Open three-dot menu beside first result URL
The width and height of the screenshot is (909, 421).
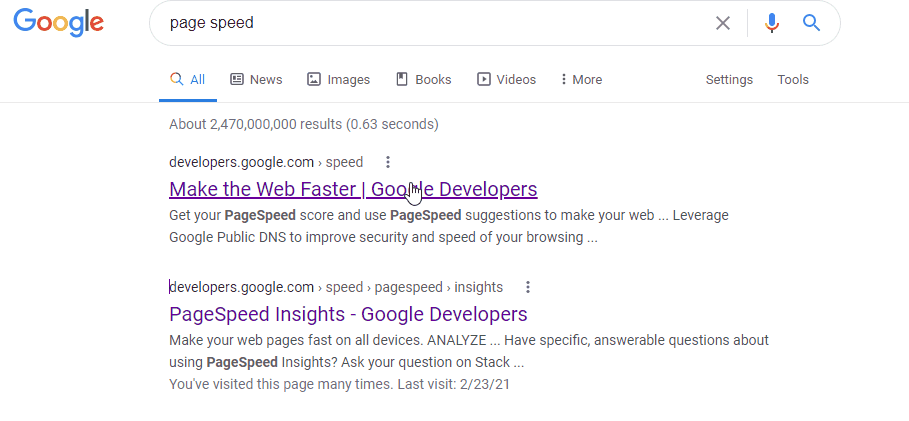coord(388,162)
